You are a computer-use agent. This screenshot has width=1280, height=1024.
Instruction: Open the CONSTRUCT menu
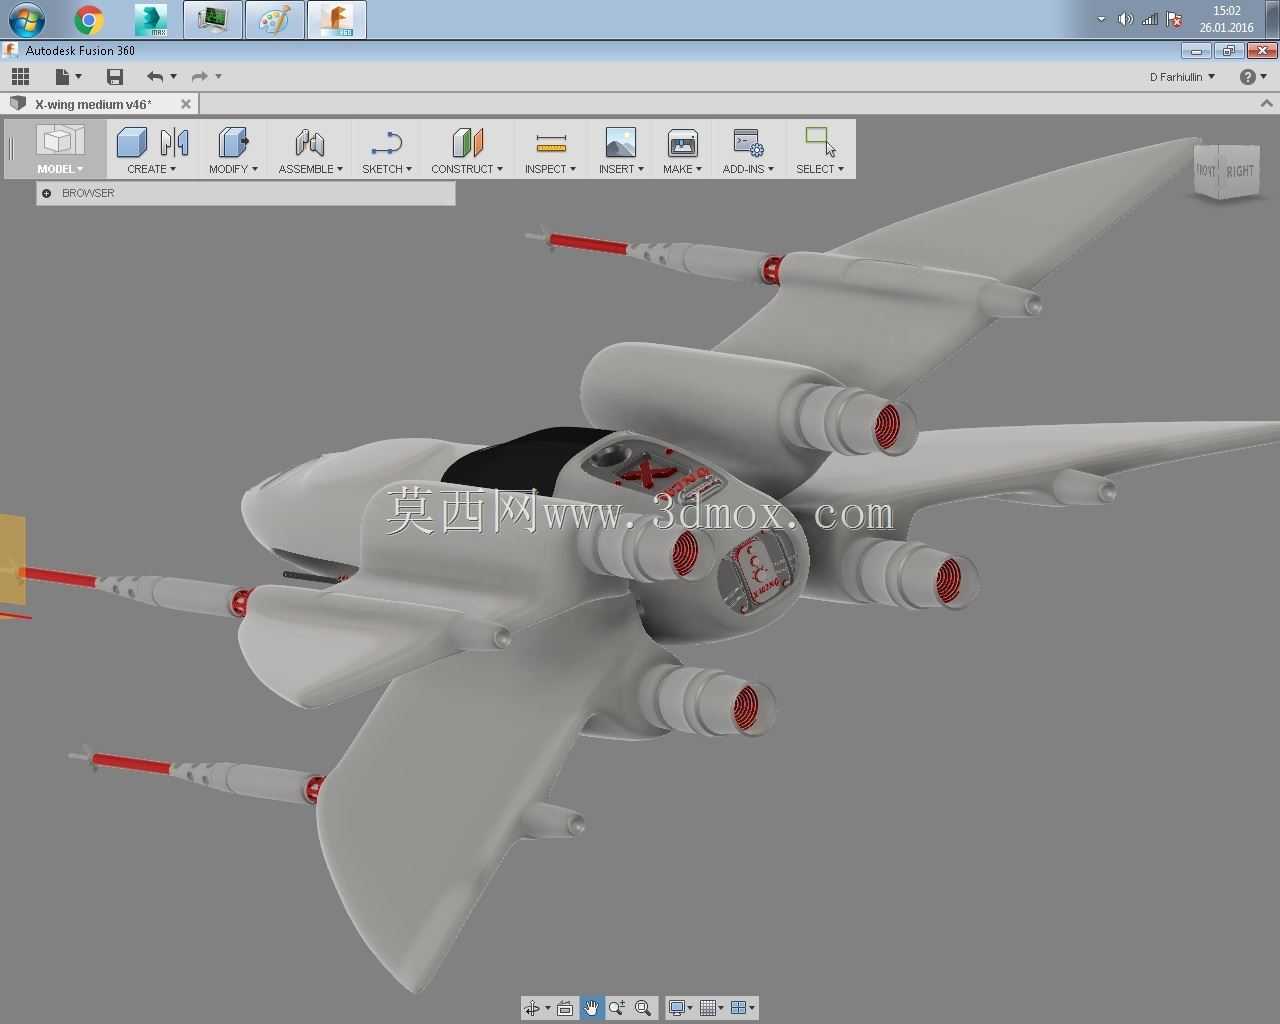click(467, 169)
